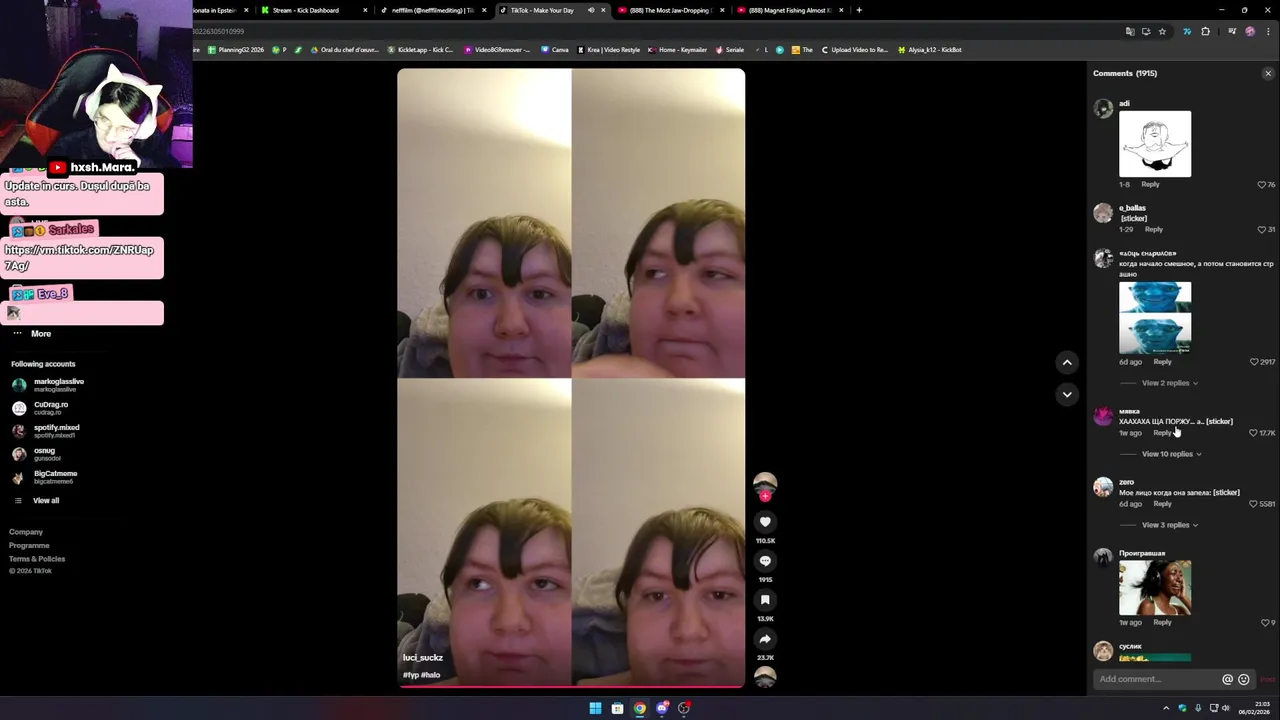This screenshot has height=720, width=1280.
Task: Follow the creator with the red plus badge
Action: [x=765, y=496]
